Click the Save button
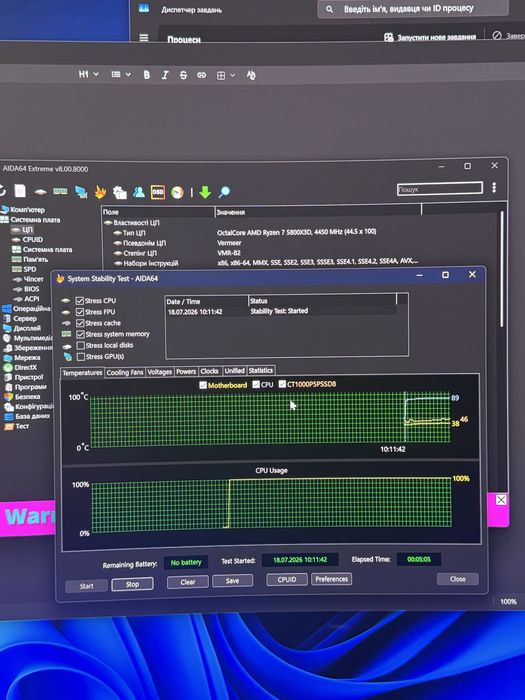 tap(232, 581)
